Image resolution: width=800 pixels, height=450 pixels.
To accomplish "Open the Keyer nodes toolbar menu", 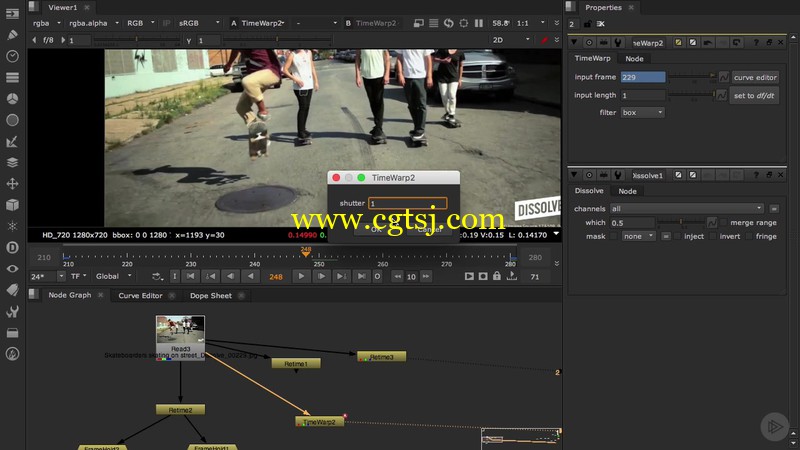I will (x=12, y=141).
